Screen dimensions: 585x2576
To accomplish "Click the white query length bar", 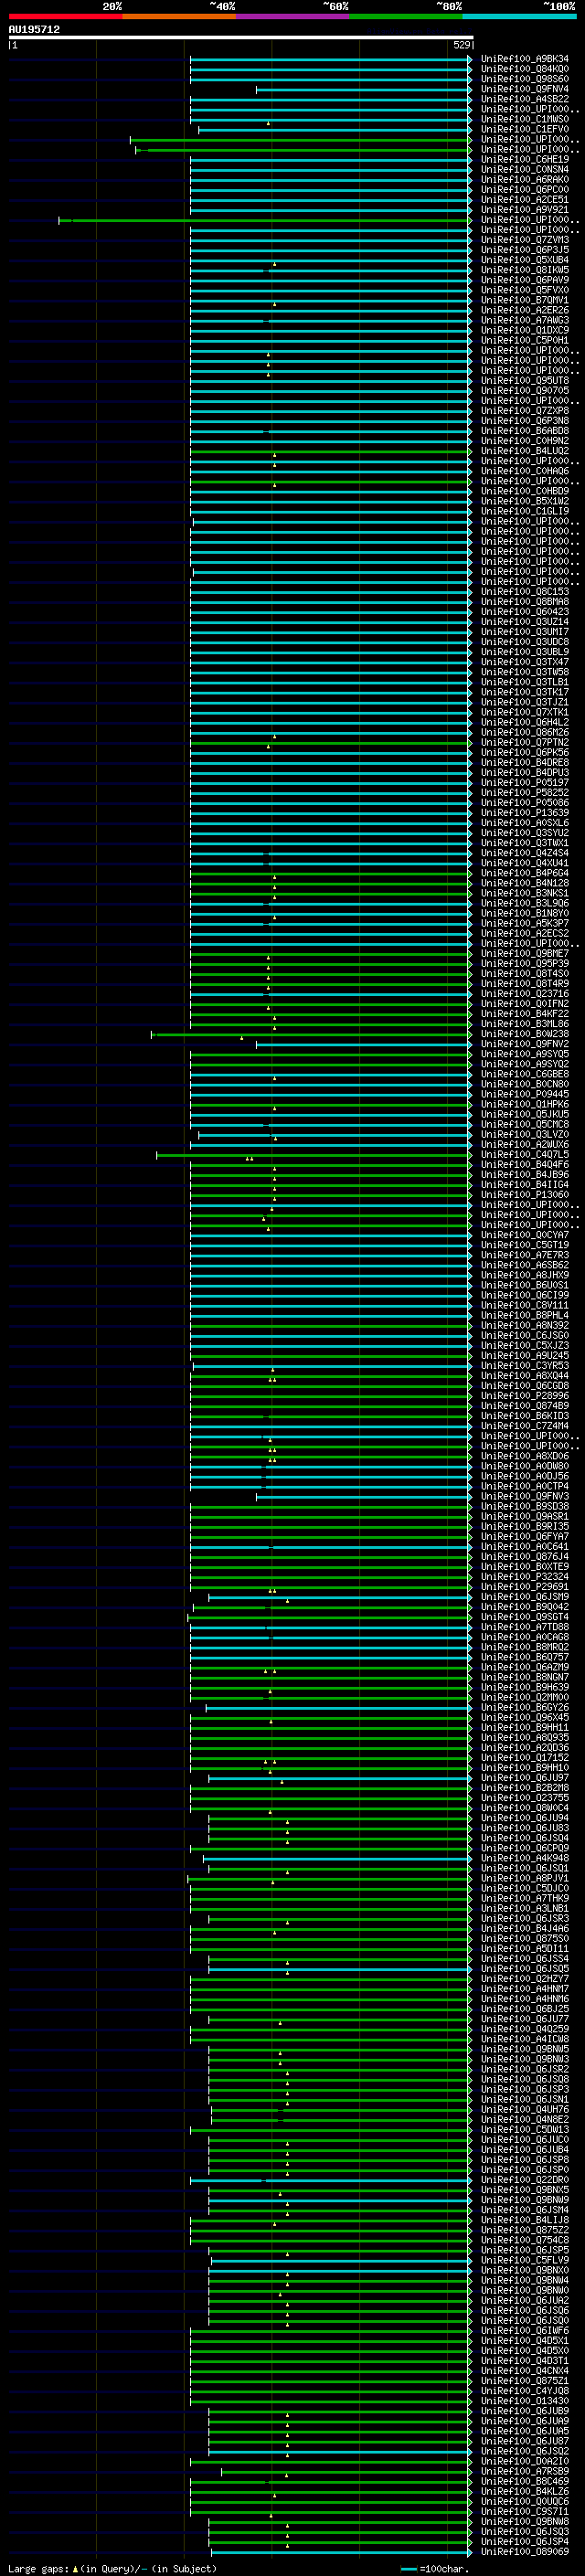I will (x=240, y=37).
